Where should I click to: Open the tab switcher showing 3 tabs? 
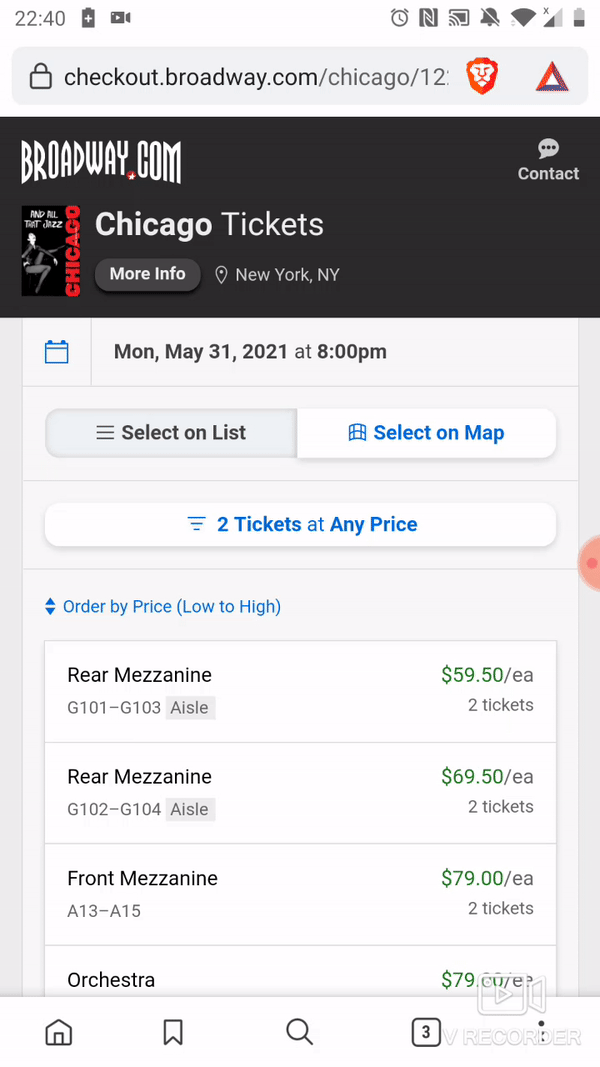pos(426,1032)
